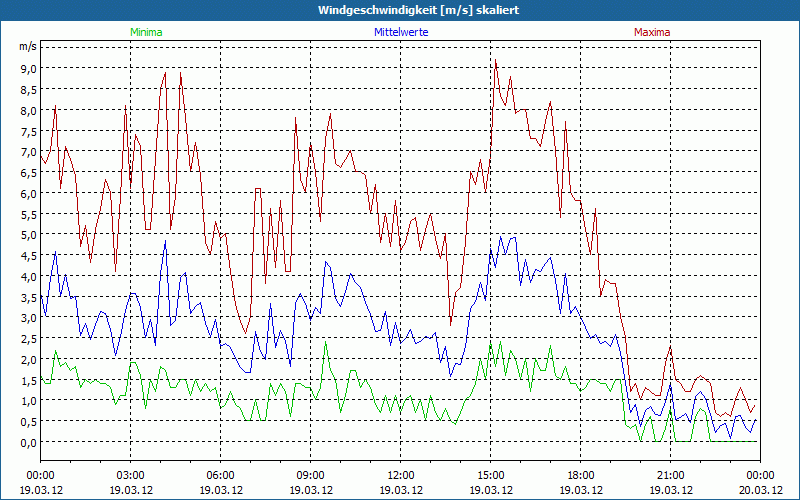Select the 03:00 time axis marker
The height and width of the screenshot is (500, 800).
pos(130,475)
